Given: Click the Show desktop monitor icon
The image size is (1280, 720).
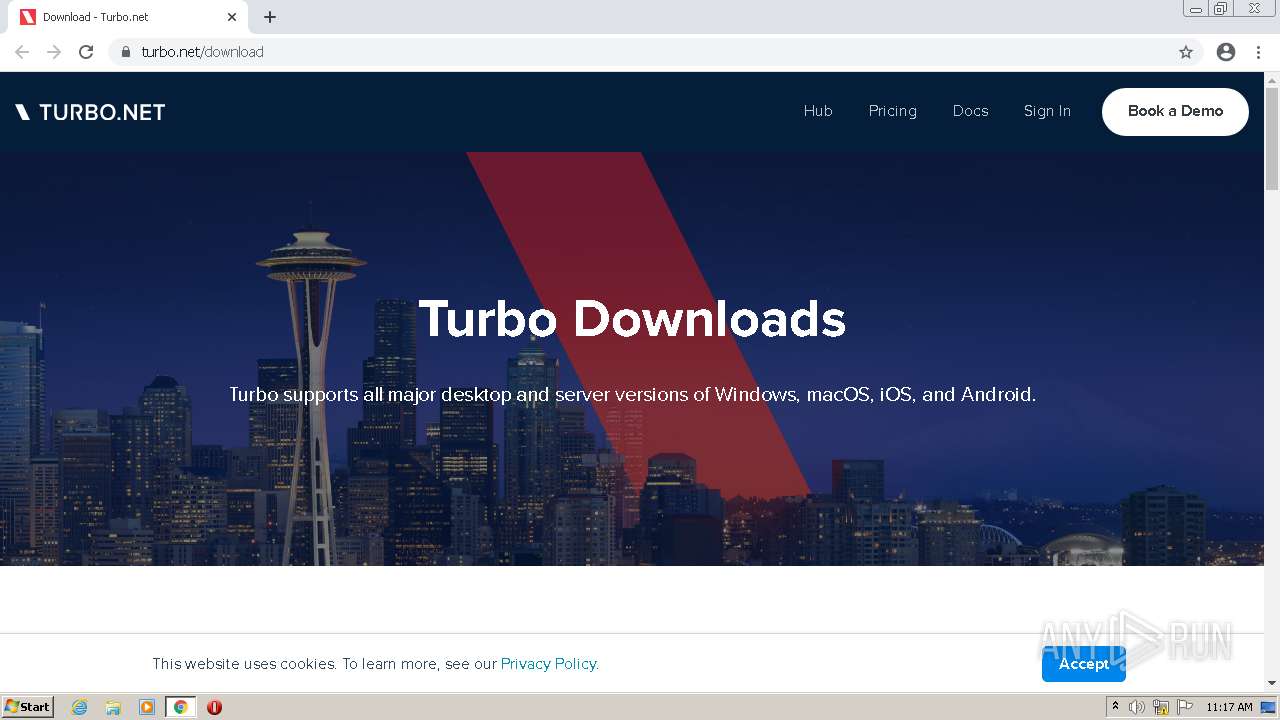Looking at the screenshot, I should 1269,707.
